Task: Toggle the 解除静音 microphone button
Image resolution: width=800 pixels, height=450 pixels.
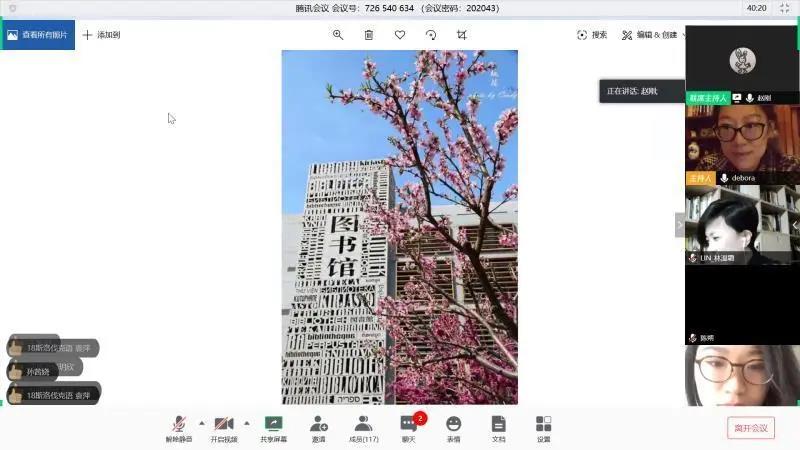Action: coord(179,427)
